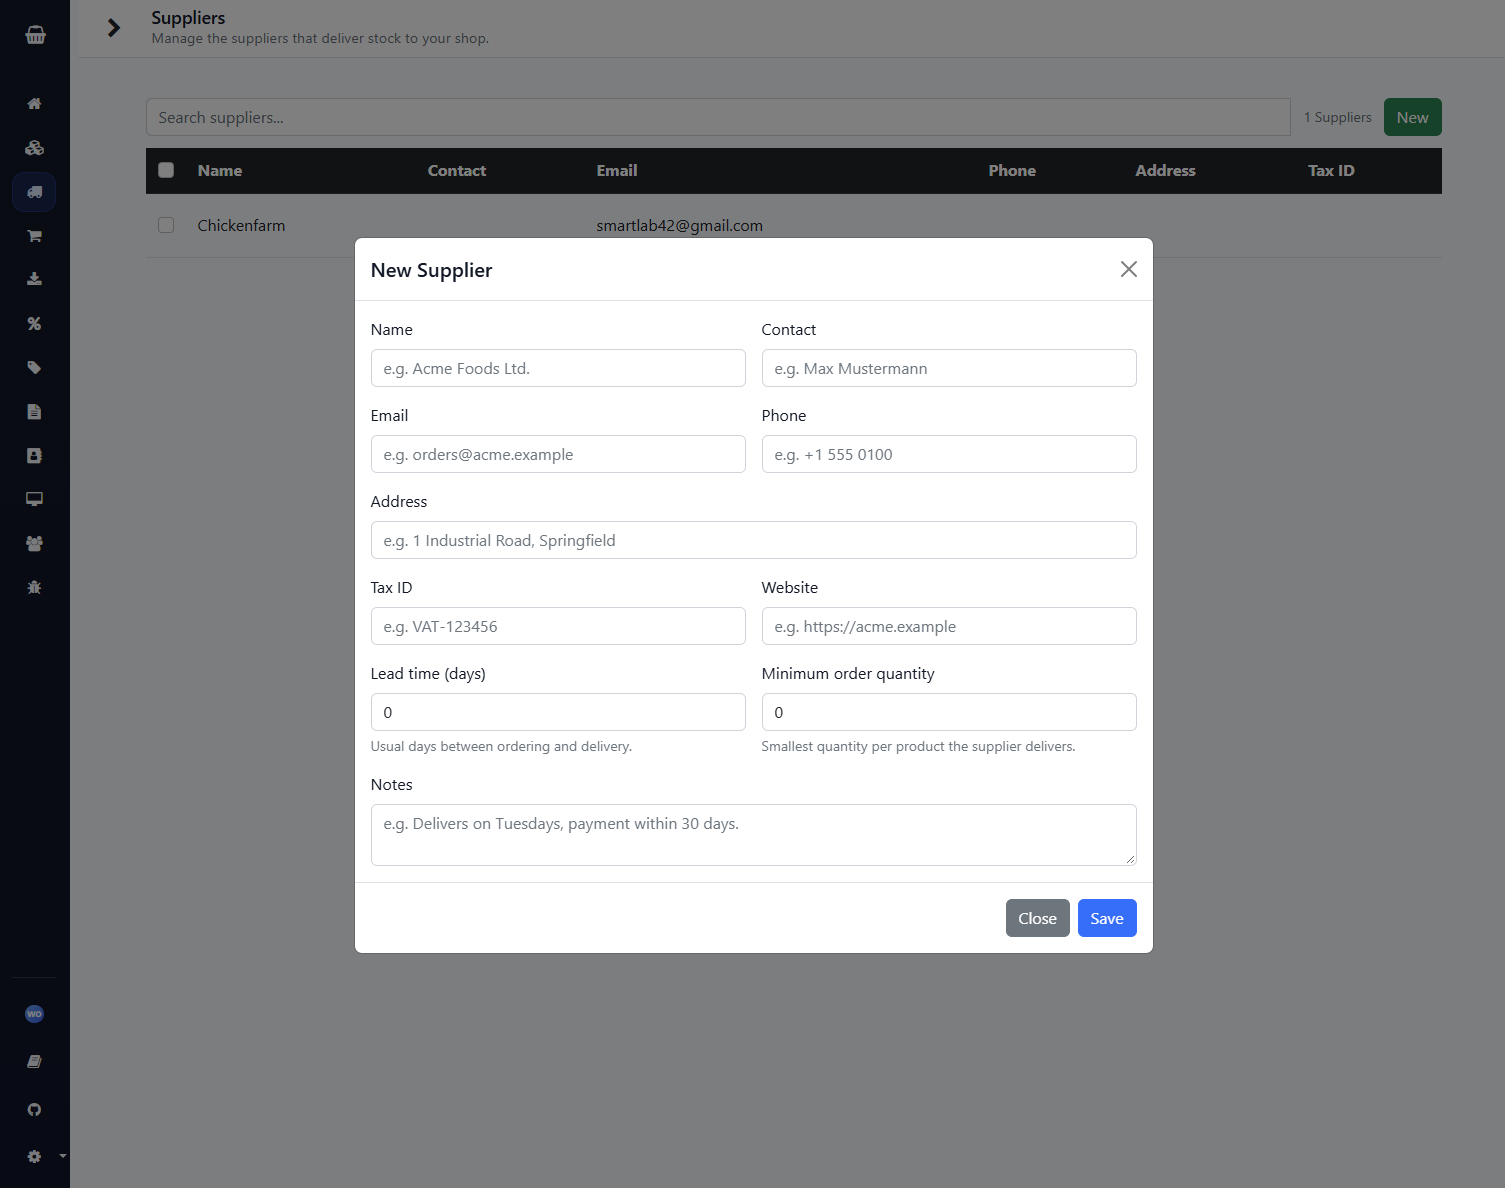Open the WO user avatar

pyautogui.click(x=34, y=1014)
